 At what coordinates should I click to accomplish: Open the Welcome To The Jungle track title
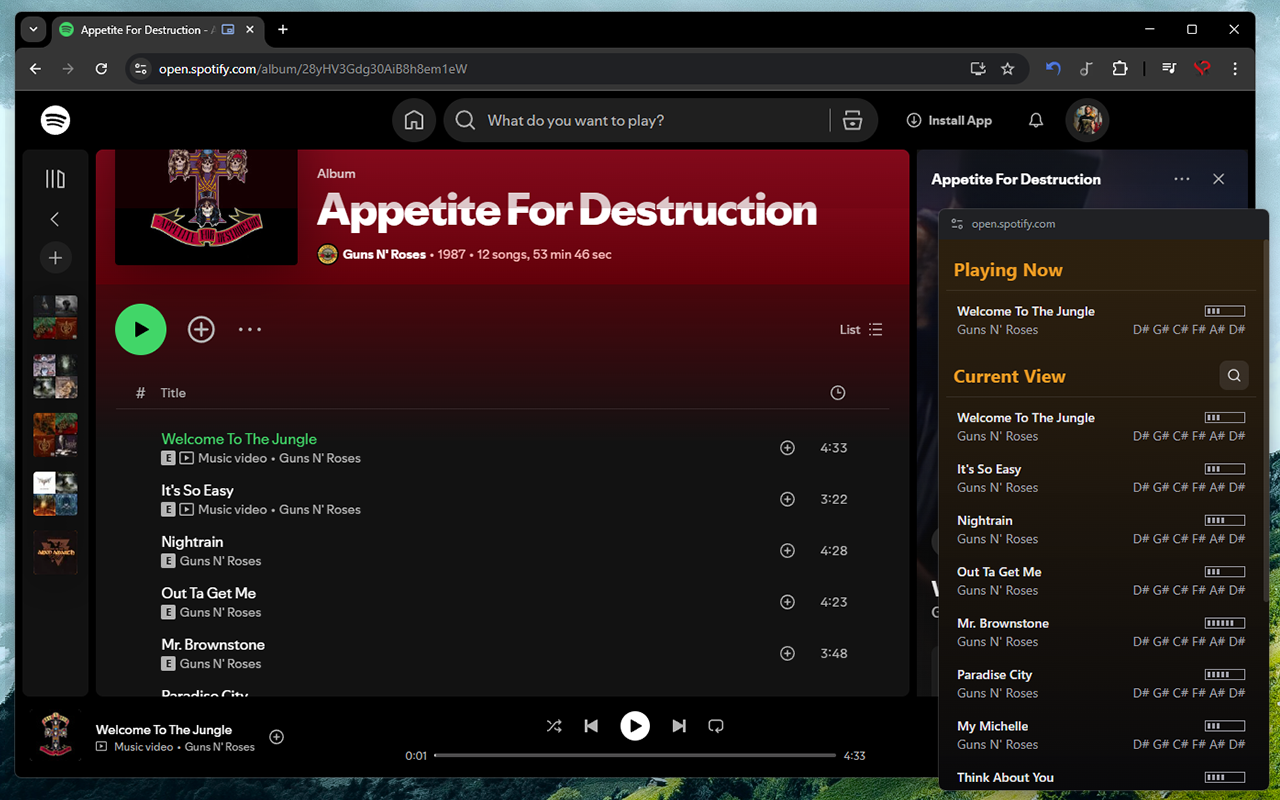(x=239, y=439)
